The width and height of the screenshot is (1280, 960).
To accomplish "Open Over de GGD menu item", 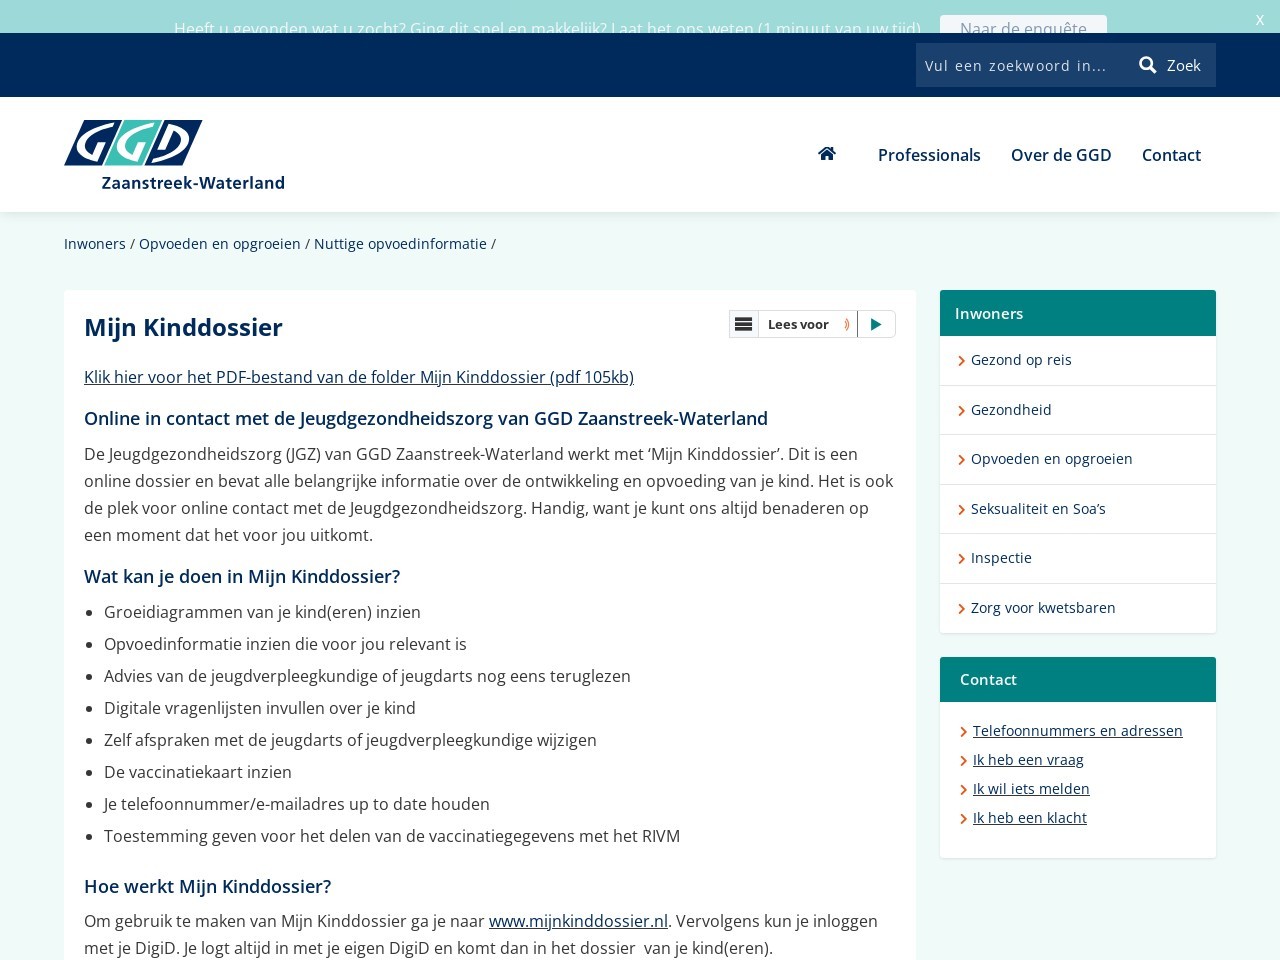I will [x=1061, y=155].
